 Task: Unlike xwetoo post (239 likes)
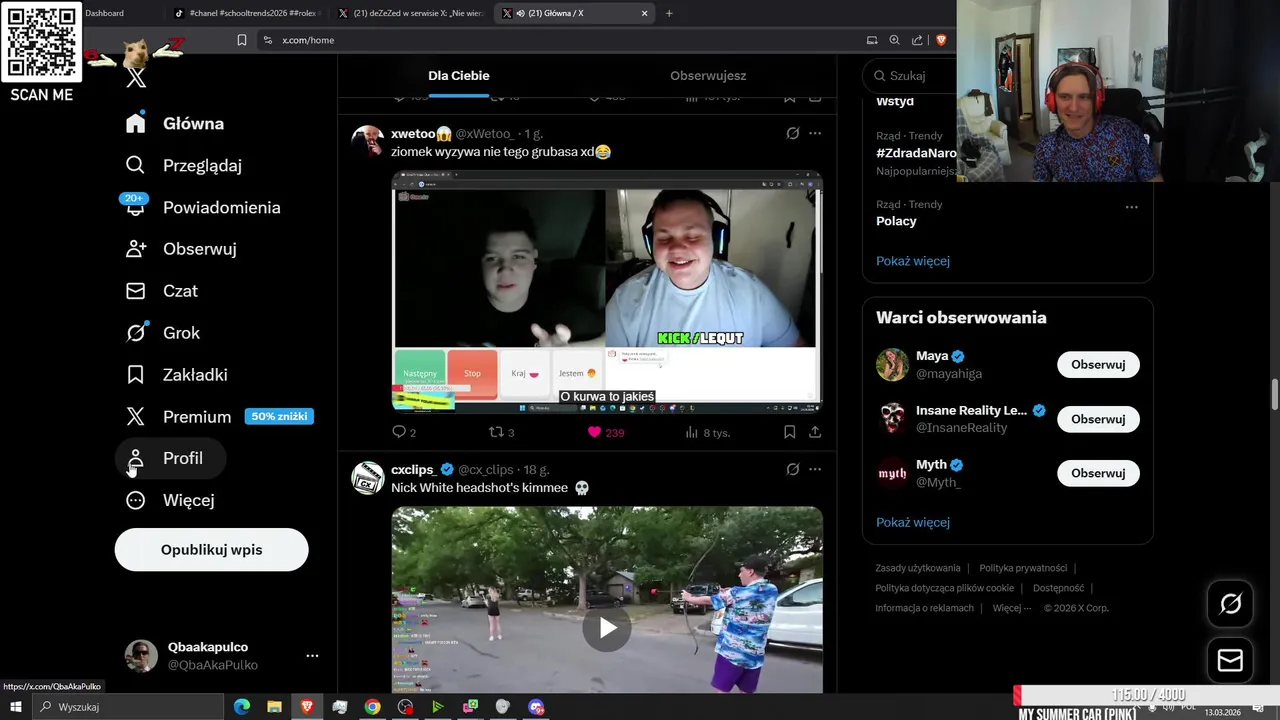(606, 432)
